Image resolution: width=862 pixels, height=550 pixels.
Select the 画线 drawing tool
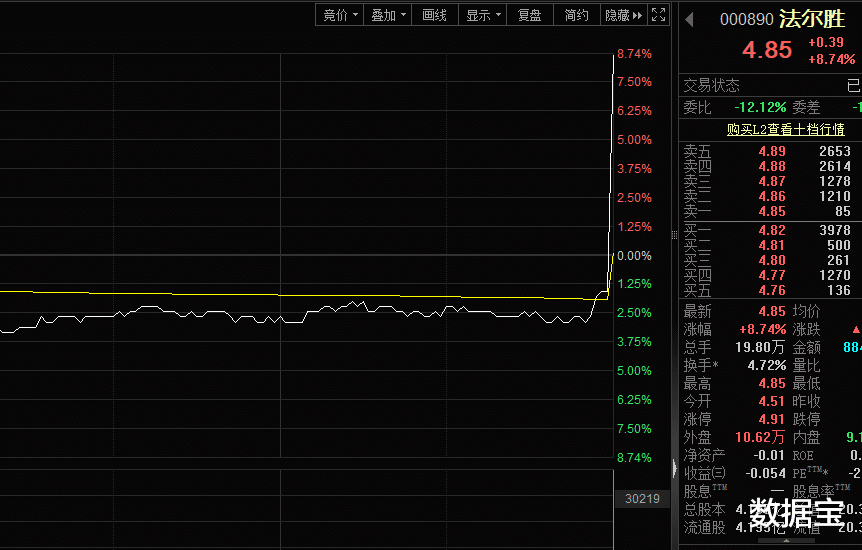(x=434, y=15)
